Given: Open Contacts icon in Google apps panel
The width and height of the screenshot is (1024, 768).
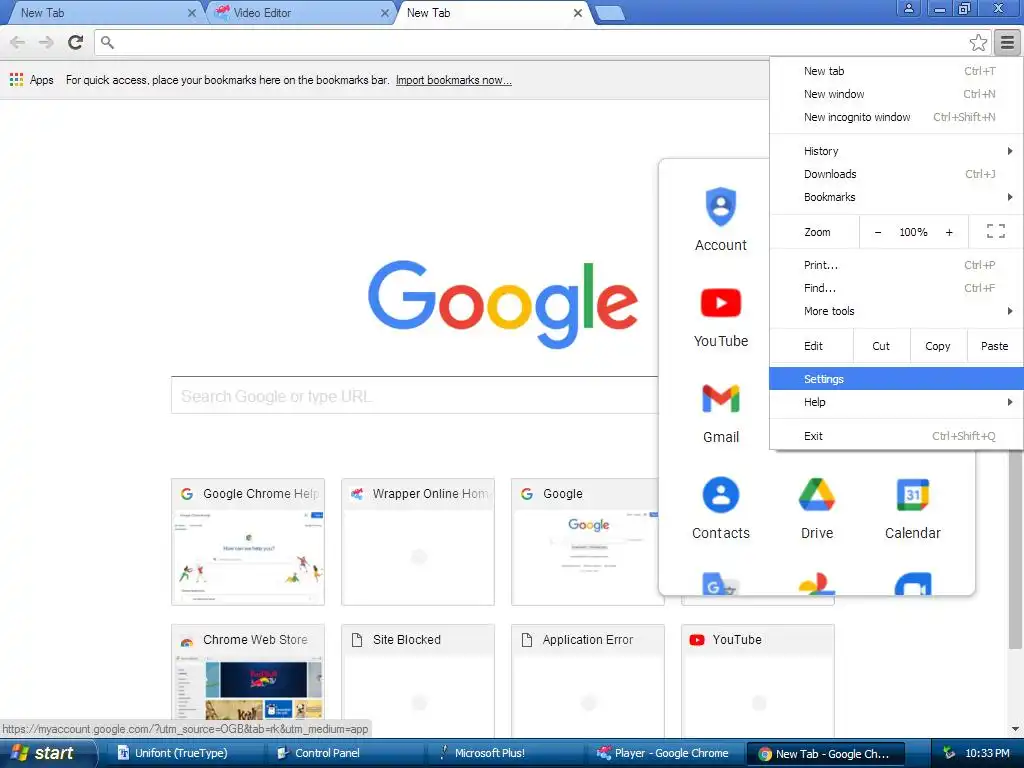Looking at the screenshot, I should 720,494.
